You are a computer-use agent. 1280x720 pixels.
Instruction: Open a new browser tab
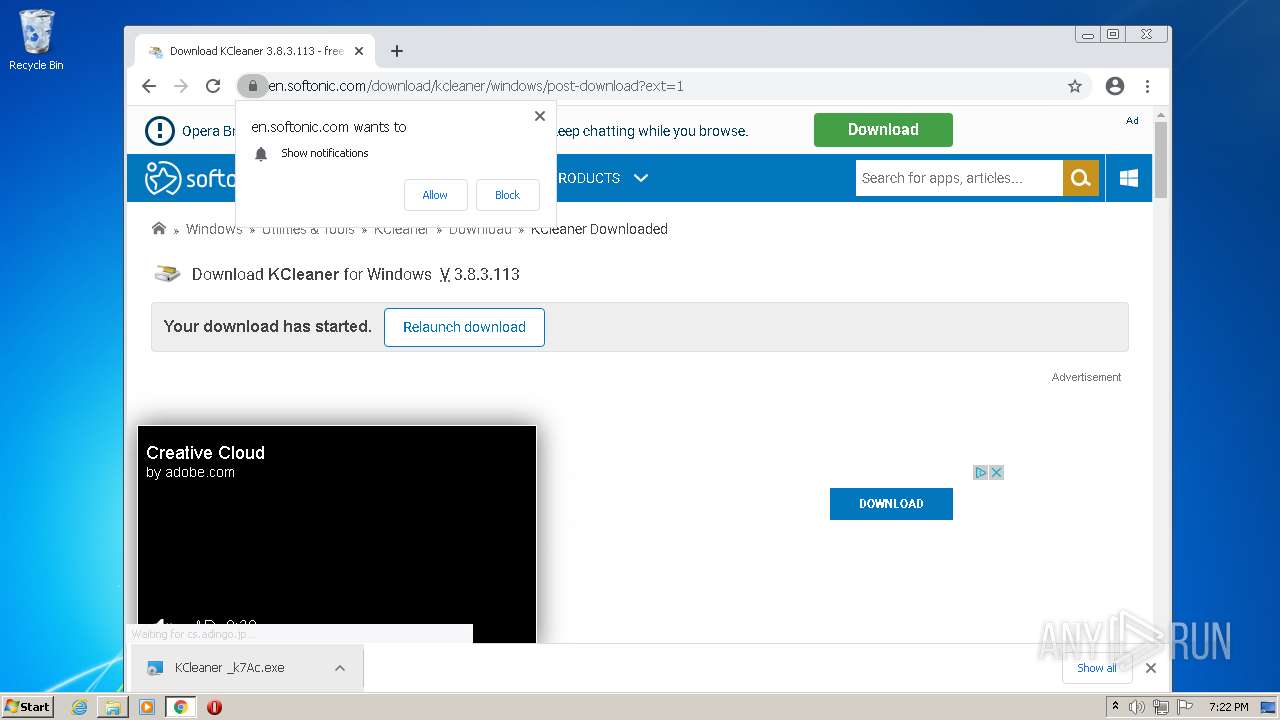[397, 51]
